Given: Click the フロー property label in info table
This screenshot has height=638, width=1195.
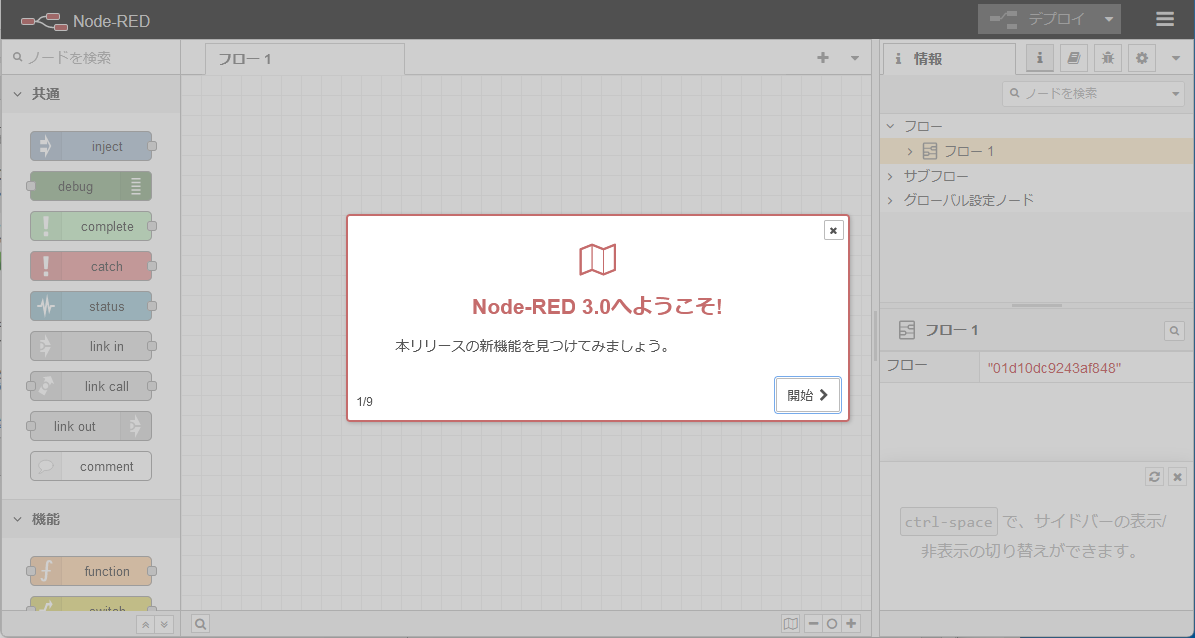Looking at the screenshot, I should [907, 365].
